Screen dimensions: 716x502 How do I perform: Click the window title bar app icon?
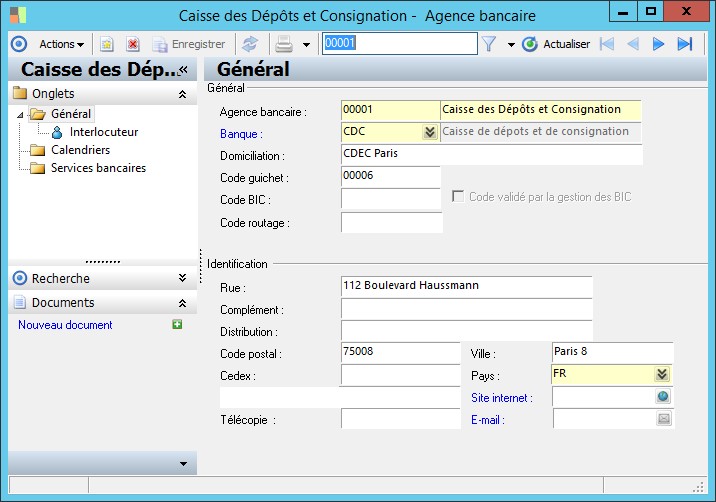point(18,15)
